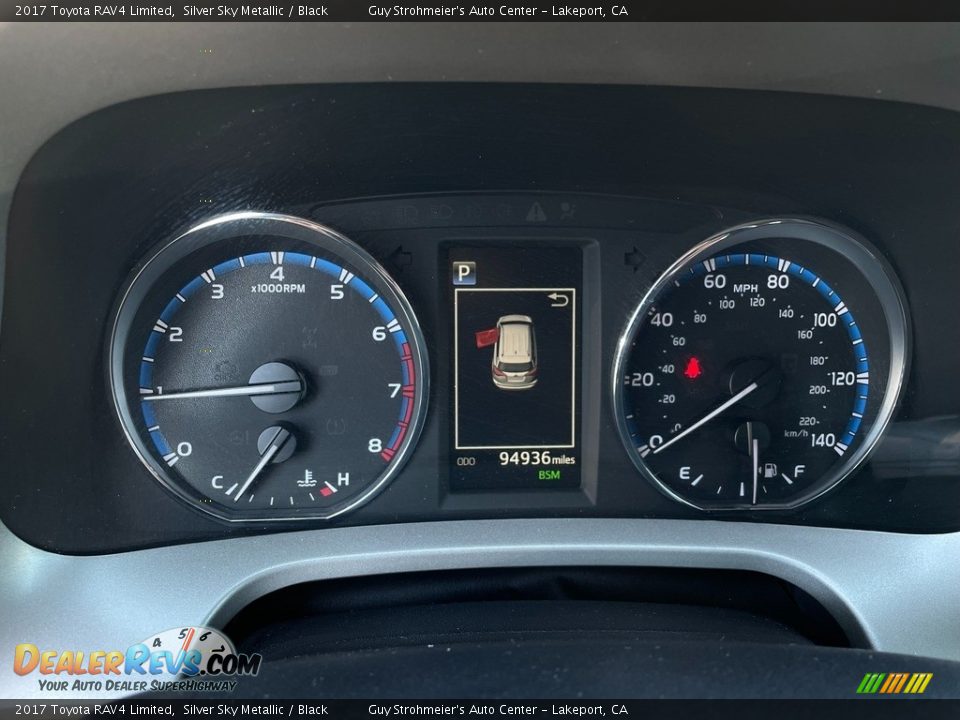Click '2017 Toyota RAV4 Limited' in top caption
Screen dimensions: 960x720
pyautogui.click(x=94, y=10)
